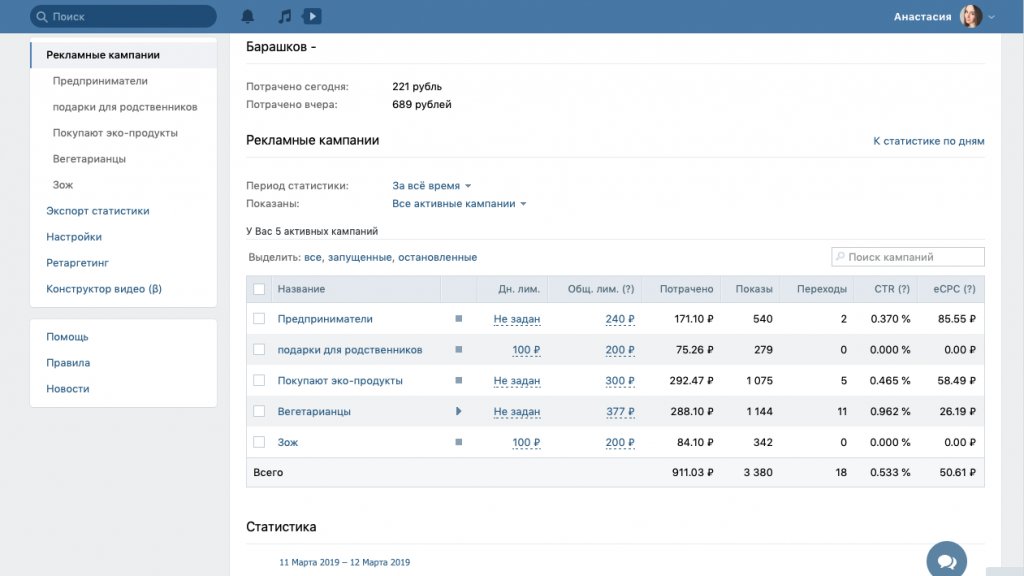Expand the 'Все активные кампании' filter dropdown
Viewport: 1024px width, 576px height.
(459, 204)
